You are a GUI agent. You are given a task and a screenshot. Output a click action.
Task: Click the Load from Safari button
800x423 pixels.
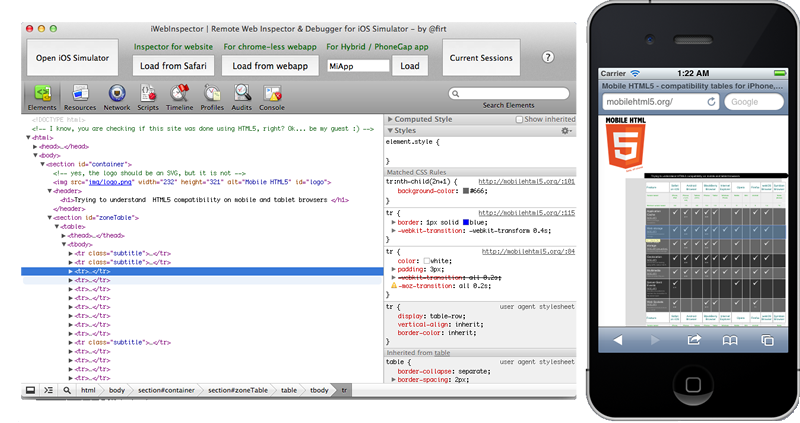click(173, 66)
